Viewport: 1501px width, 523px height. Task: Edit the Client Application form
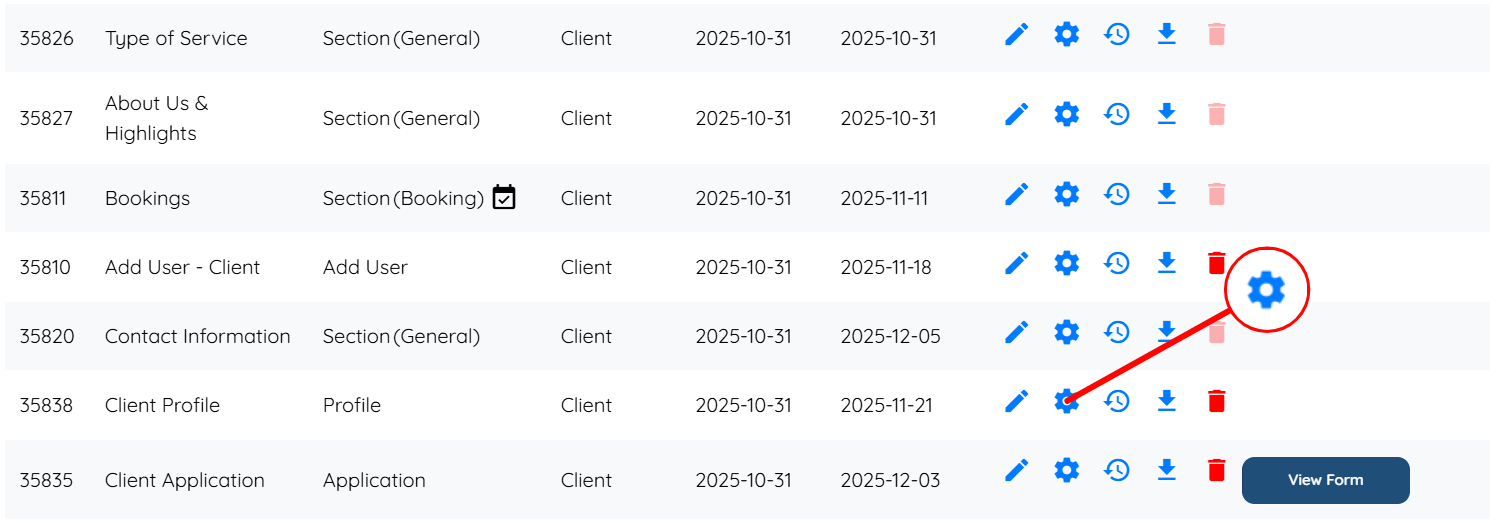pyautogui.click(x=1016, y=469)
